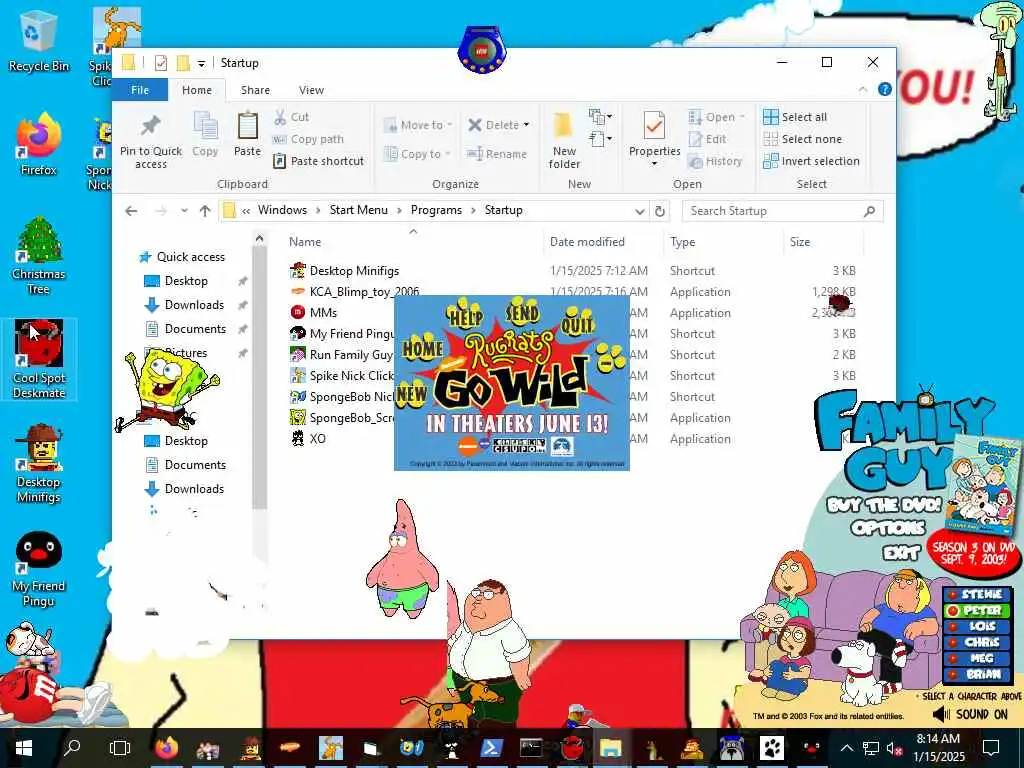
Task: Click Paste shortcut in Clipboard group
Action: (318, 161)
